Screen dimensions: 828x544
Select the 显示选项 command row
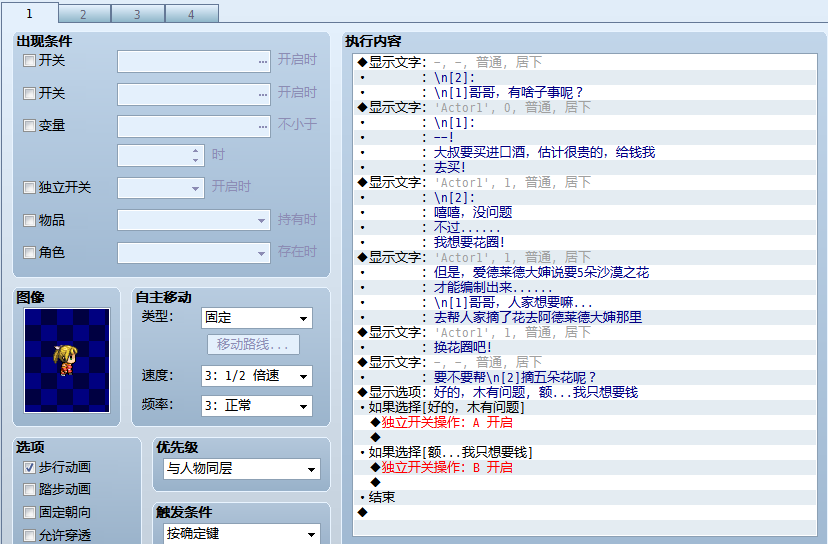(585, 392)
